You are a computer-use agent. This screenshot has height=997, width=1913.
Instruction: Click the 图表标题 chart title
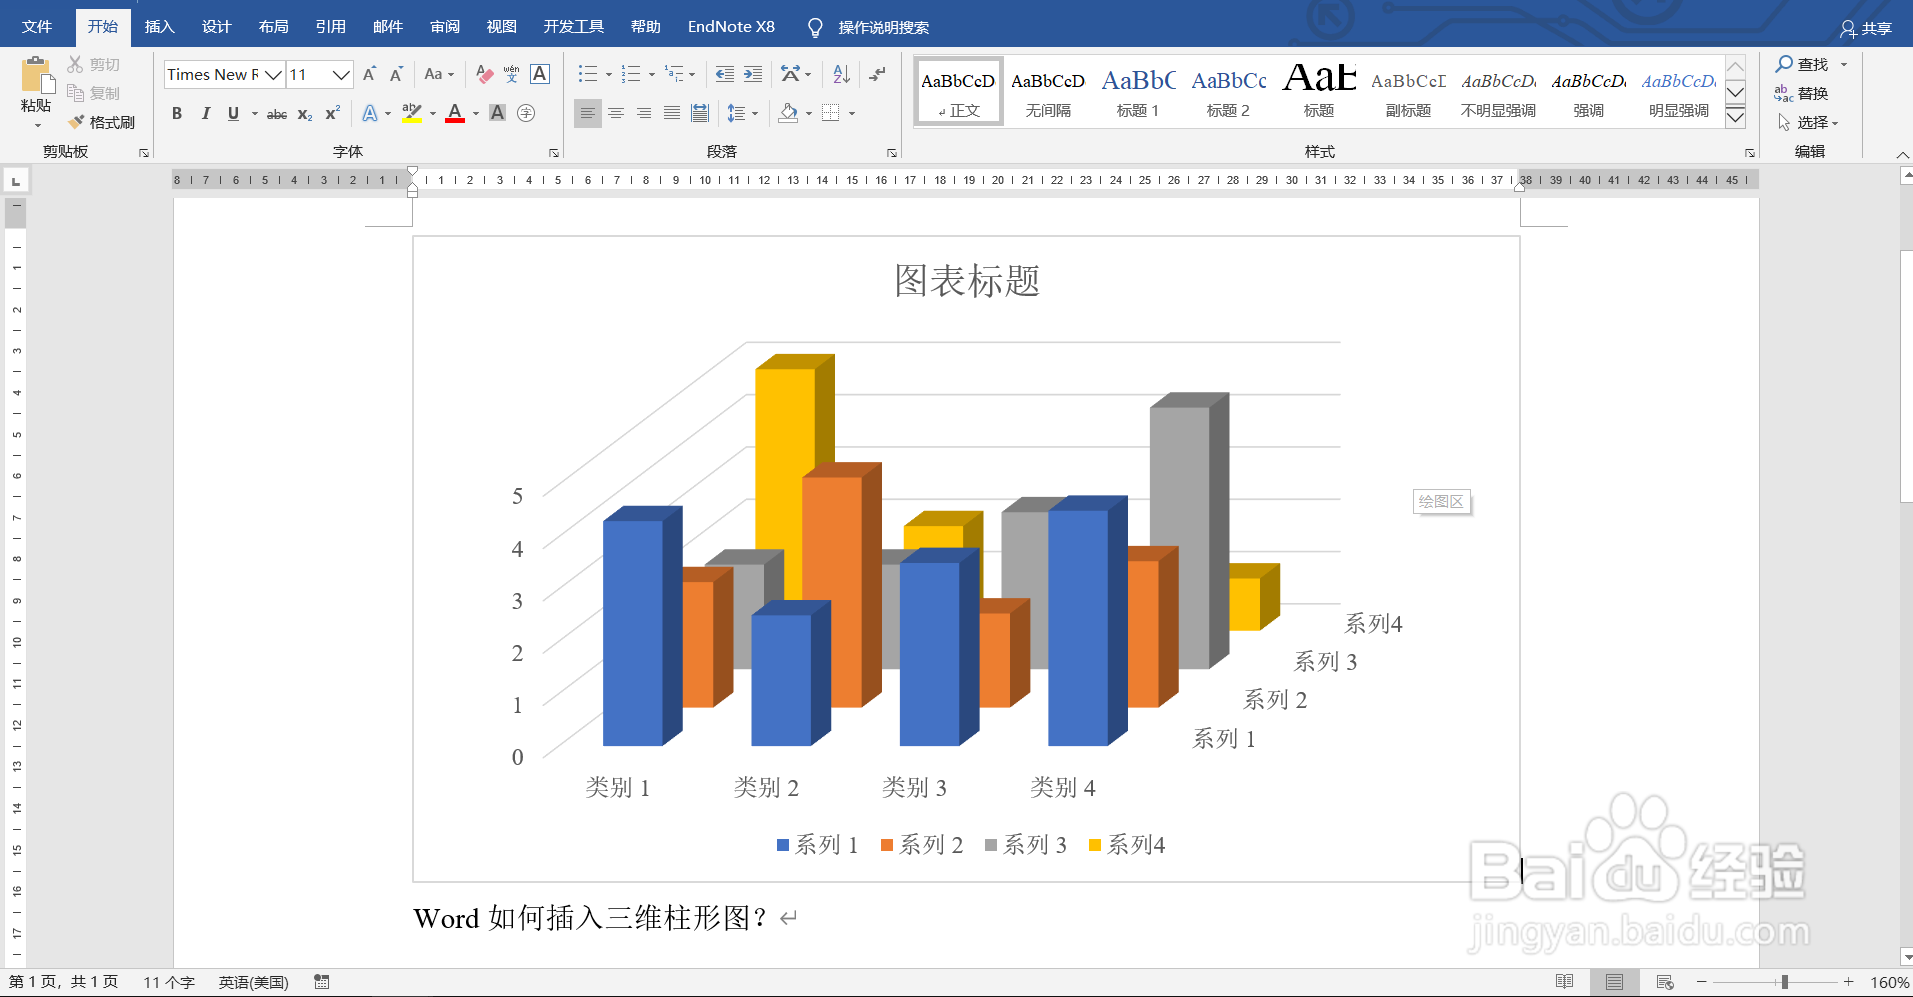click(967, 281)
